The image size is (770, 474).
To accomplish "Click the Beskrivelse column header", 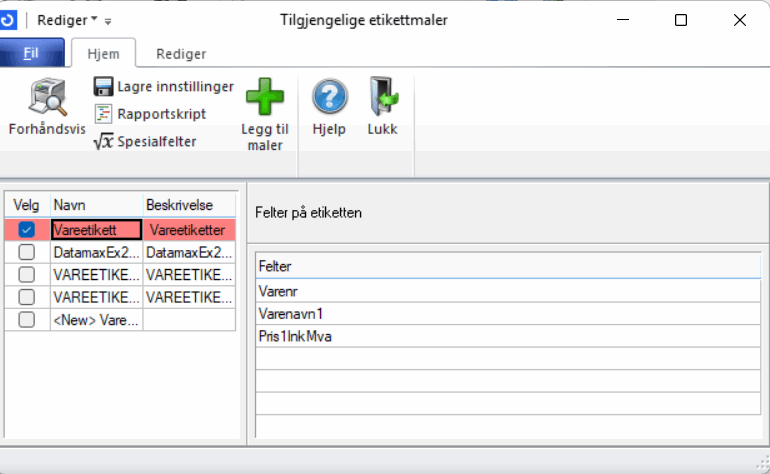I will coord(189,205).
